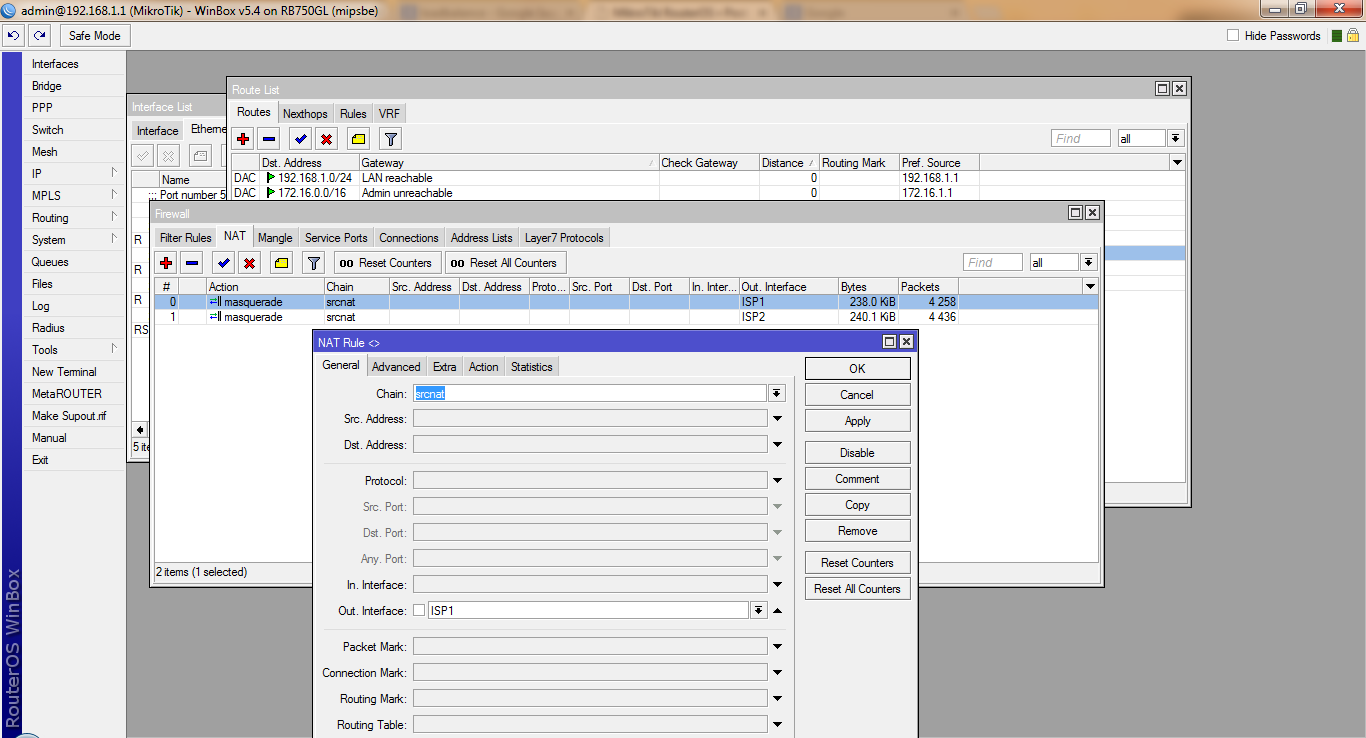This screenshot has width=1366, height=738.
Task: Click the minus remove icon in Route List
Action: tap(269, 139)
